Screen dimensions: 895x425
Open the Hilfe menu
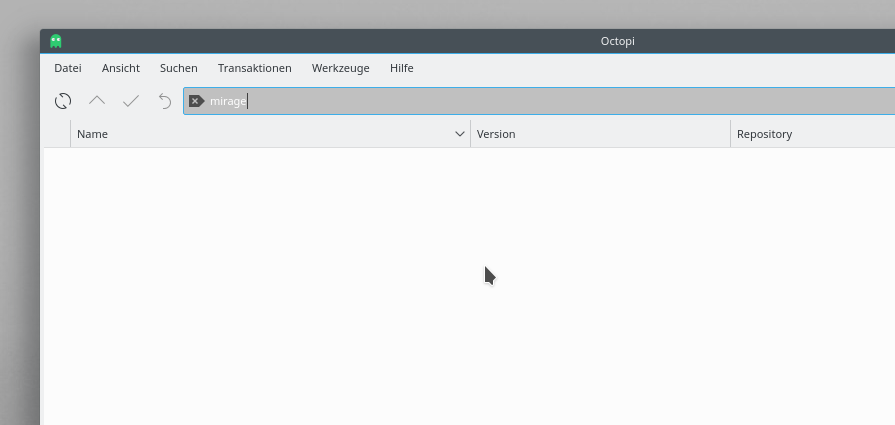(402, 68)
